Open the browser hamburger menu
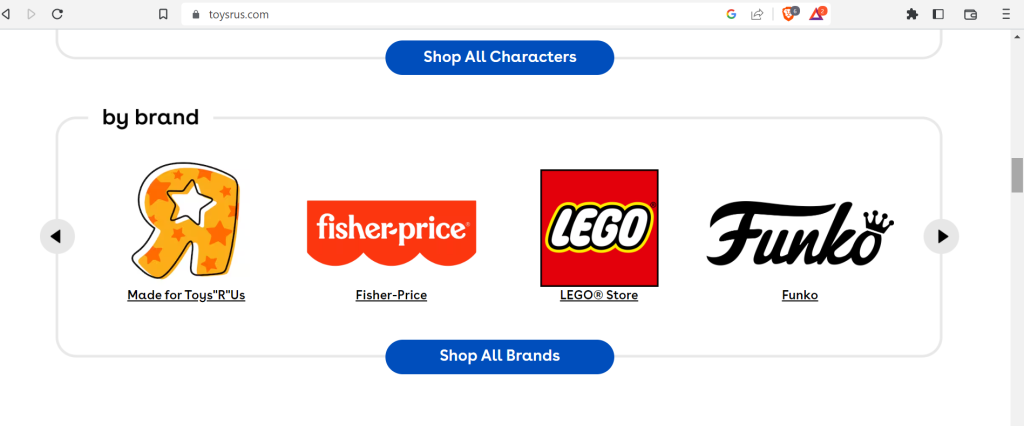 click(1006, 14)
